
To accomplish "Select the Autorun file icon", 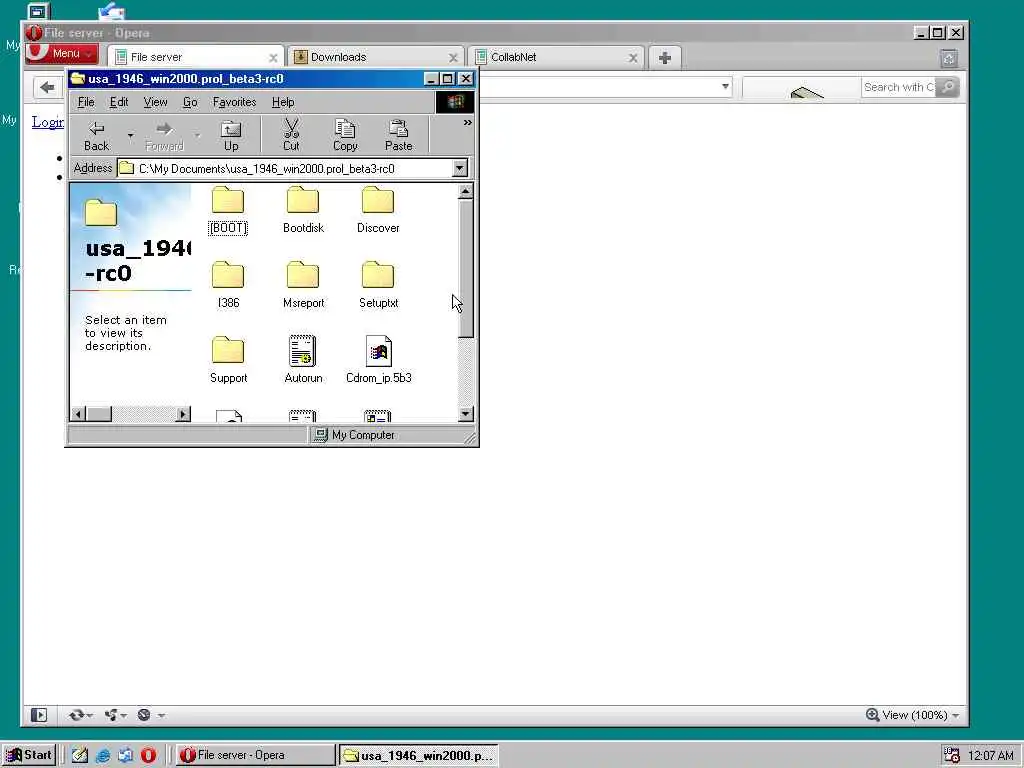I will (x=303, y=360).
